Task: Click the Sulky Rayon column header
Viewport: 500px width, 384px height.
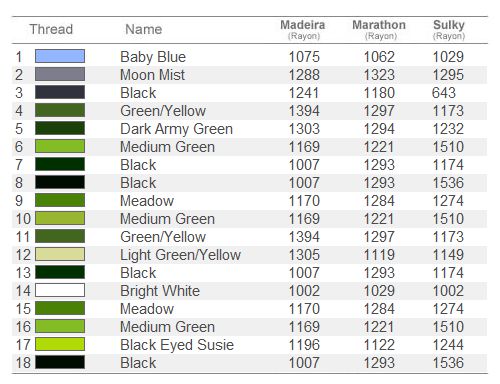Action: click(x=449, y=30)
